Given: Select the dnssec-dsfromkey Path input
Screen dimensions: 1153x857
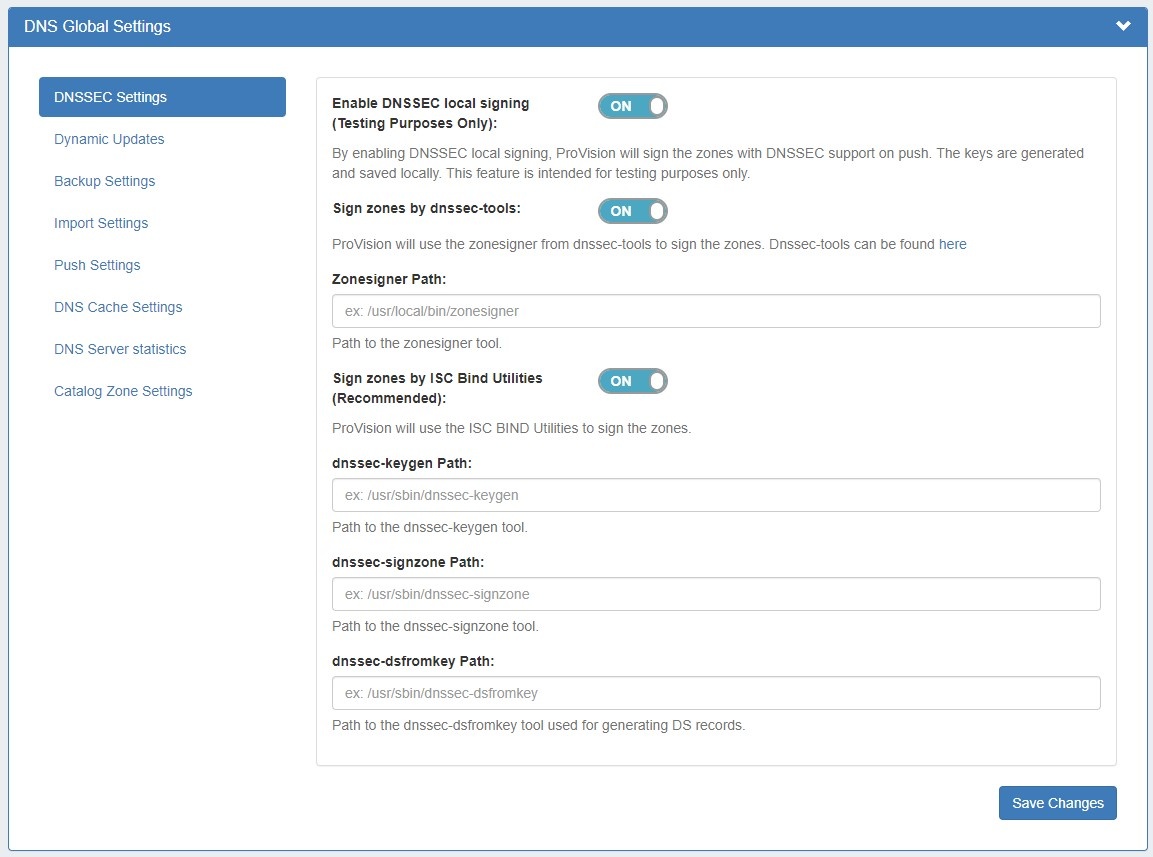Looking at the screenshot, I should coord(716,693).
